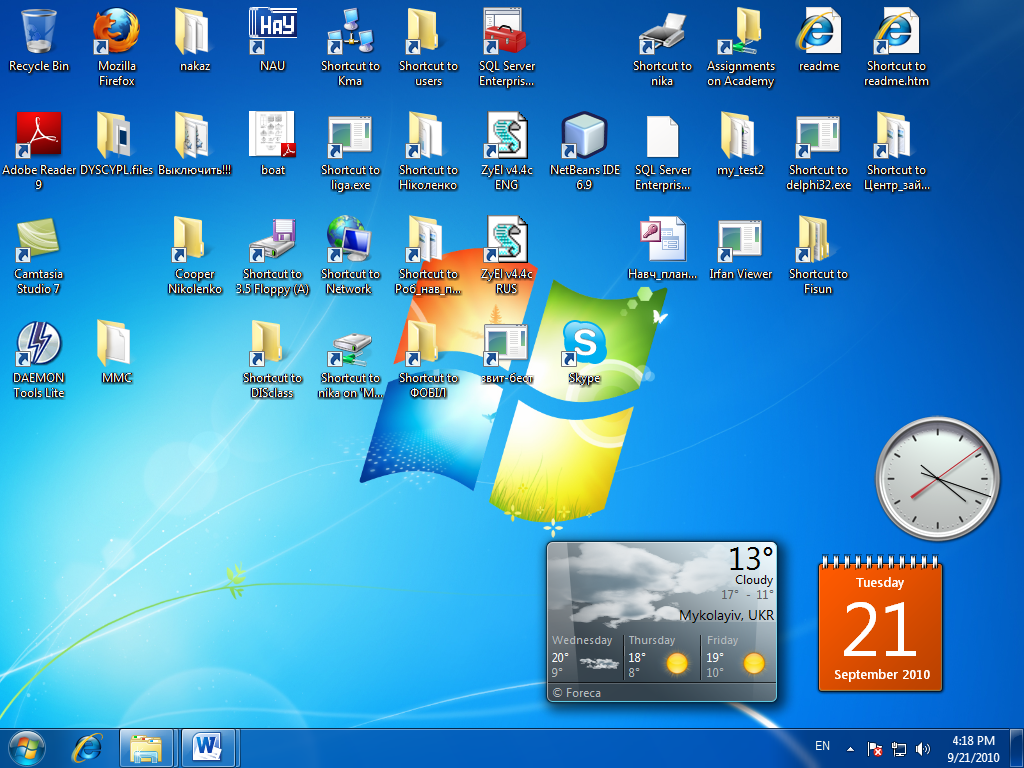This screenshot has height=768, width=1024.
Task: Open the EN language indicator
Action: 822,746
